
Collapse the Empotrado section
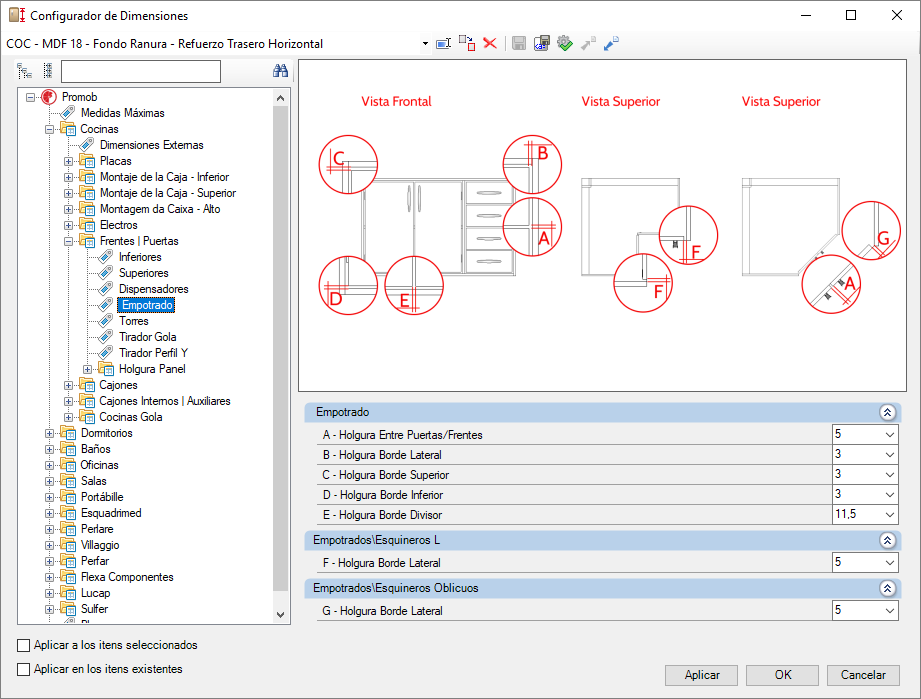tap(888, 412)
